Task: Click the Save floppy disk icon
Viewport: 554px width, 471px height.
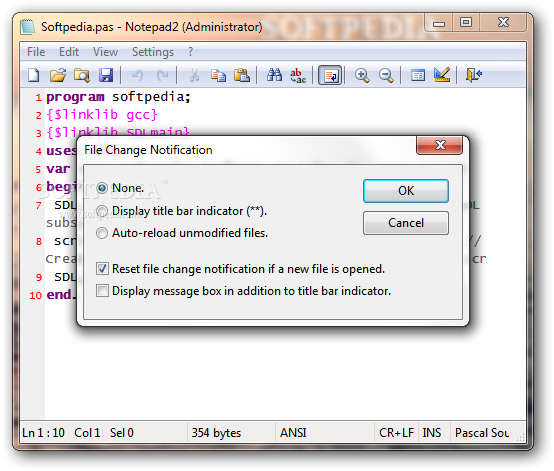Action: (x=106, y=75)
